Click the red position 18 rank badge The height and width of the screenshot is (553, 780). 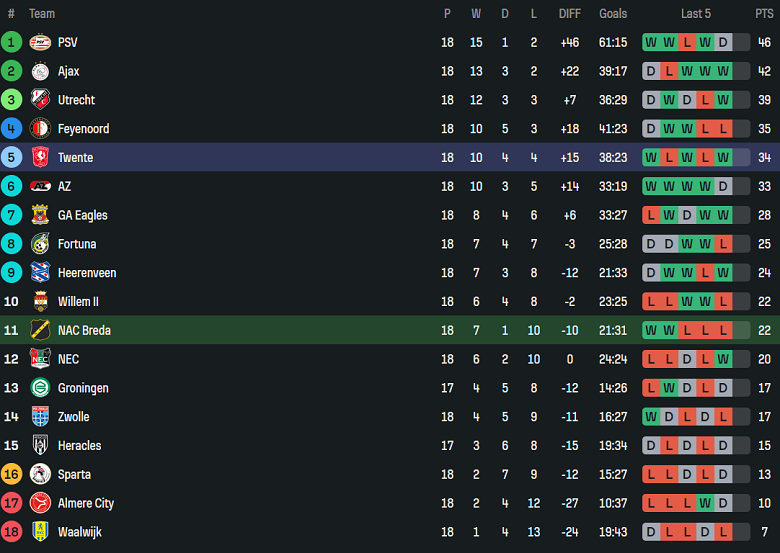click(x=11, y=532)
